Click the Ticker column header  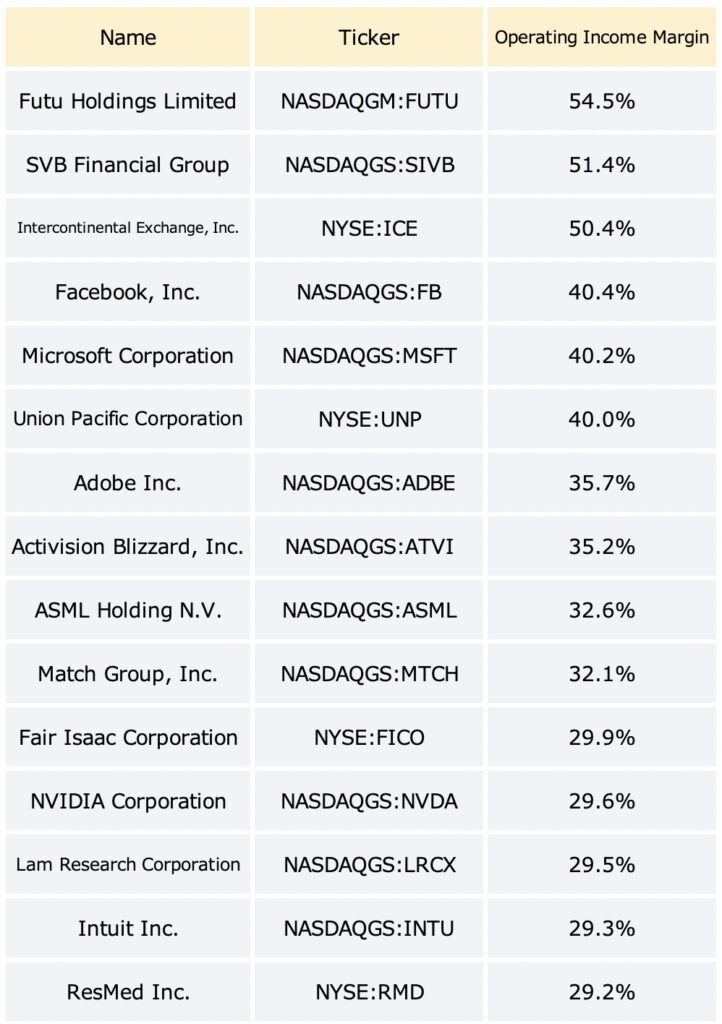(x=369, y=37)
